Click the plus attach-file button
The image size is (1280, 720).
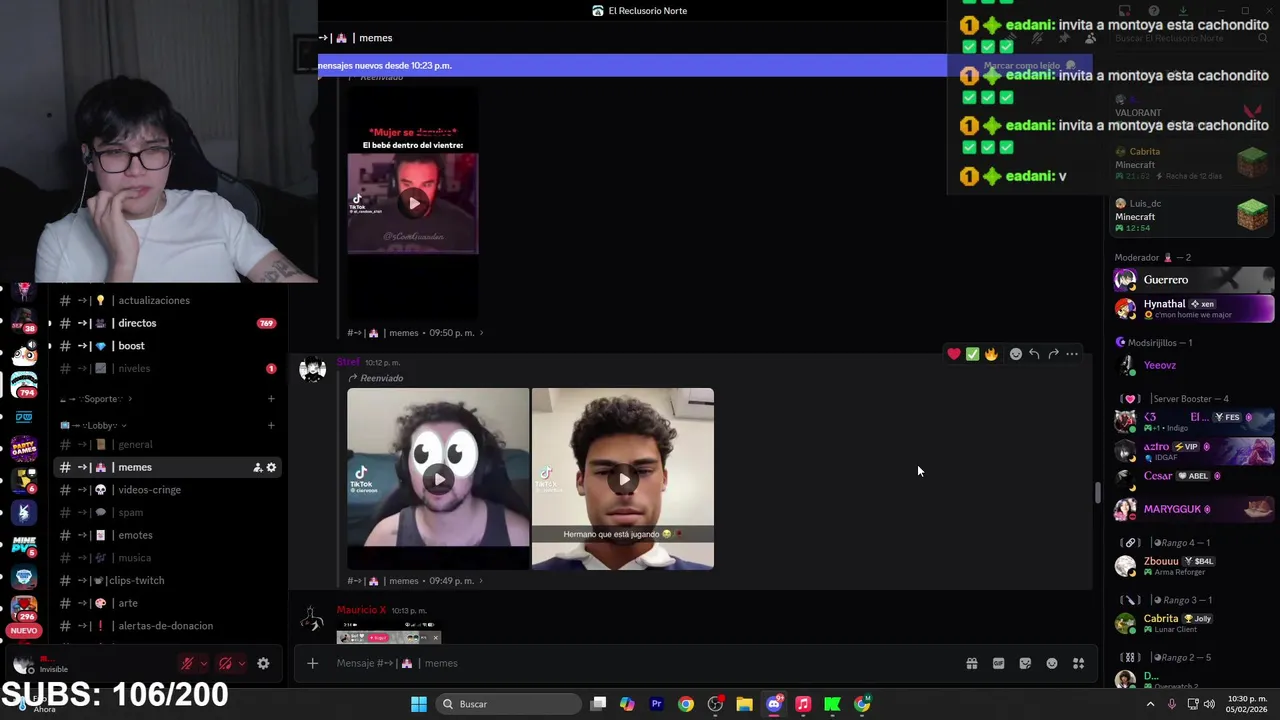click(312, 663)
